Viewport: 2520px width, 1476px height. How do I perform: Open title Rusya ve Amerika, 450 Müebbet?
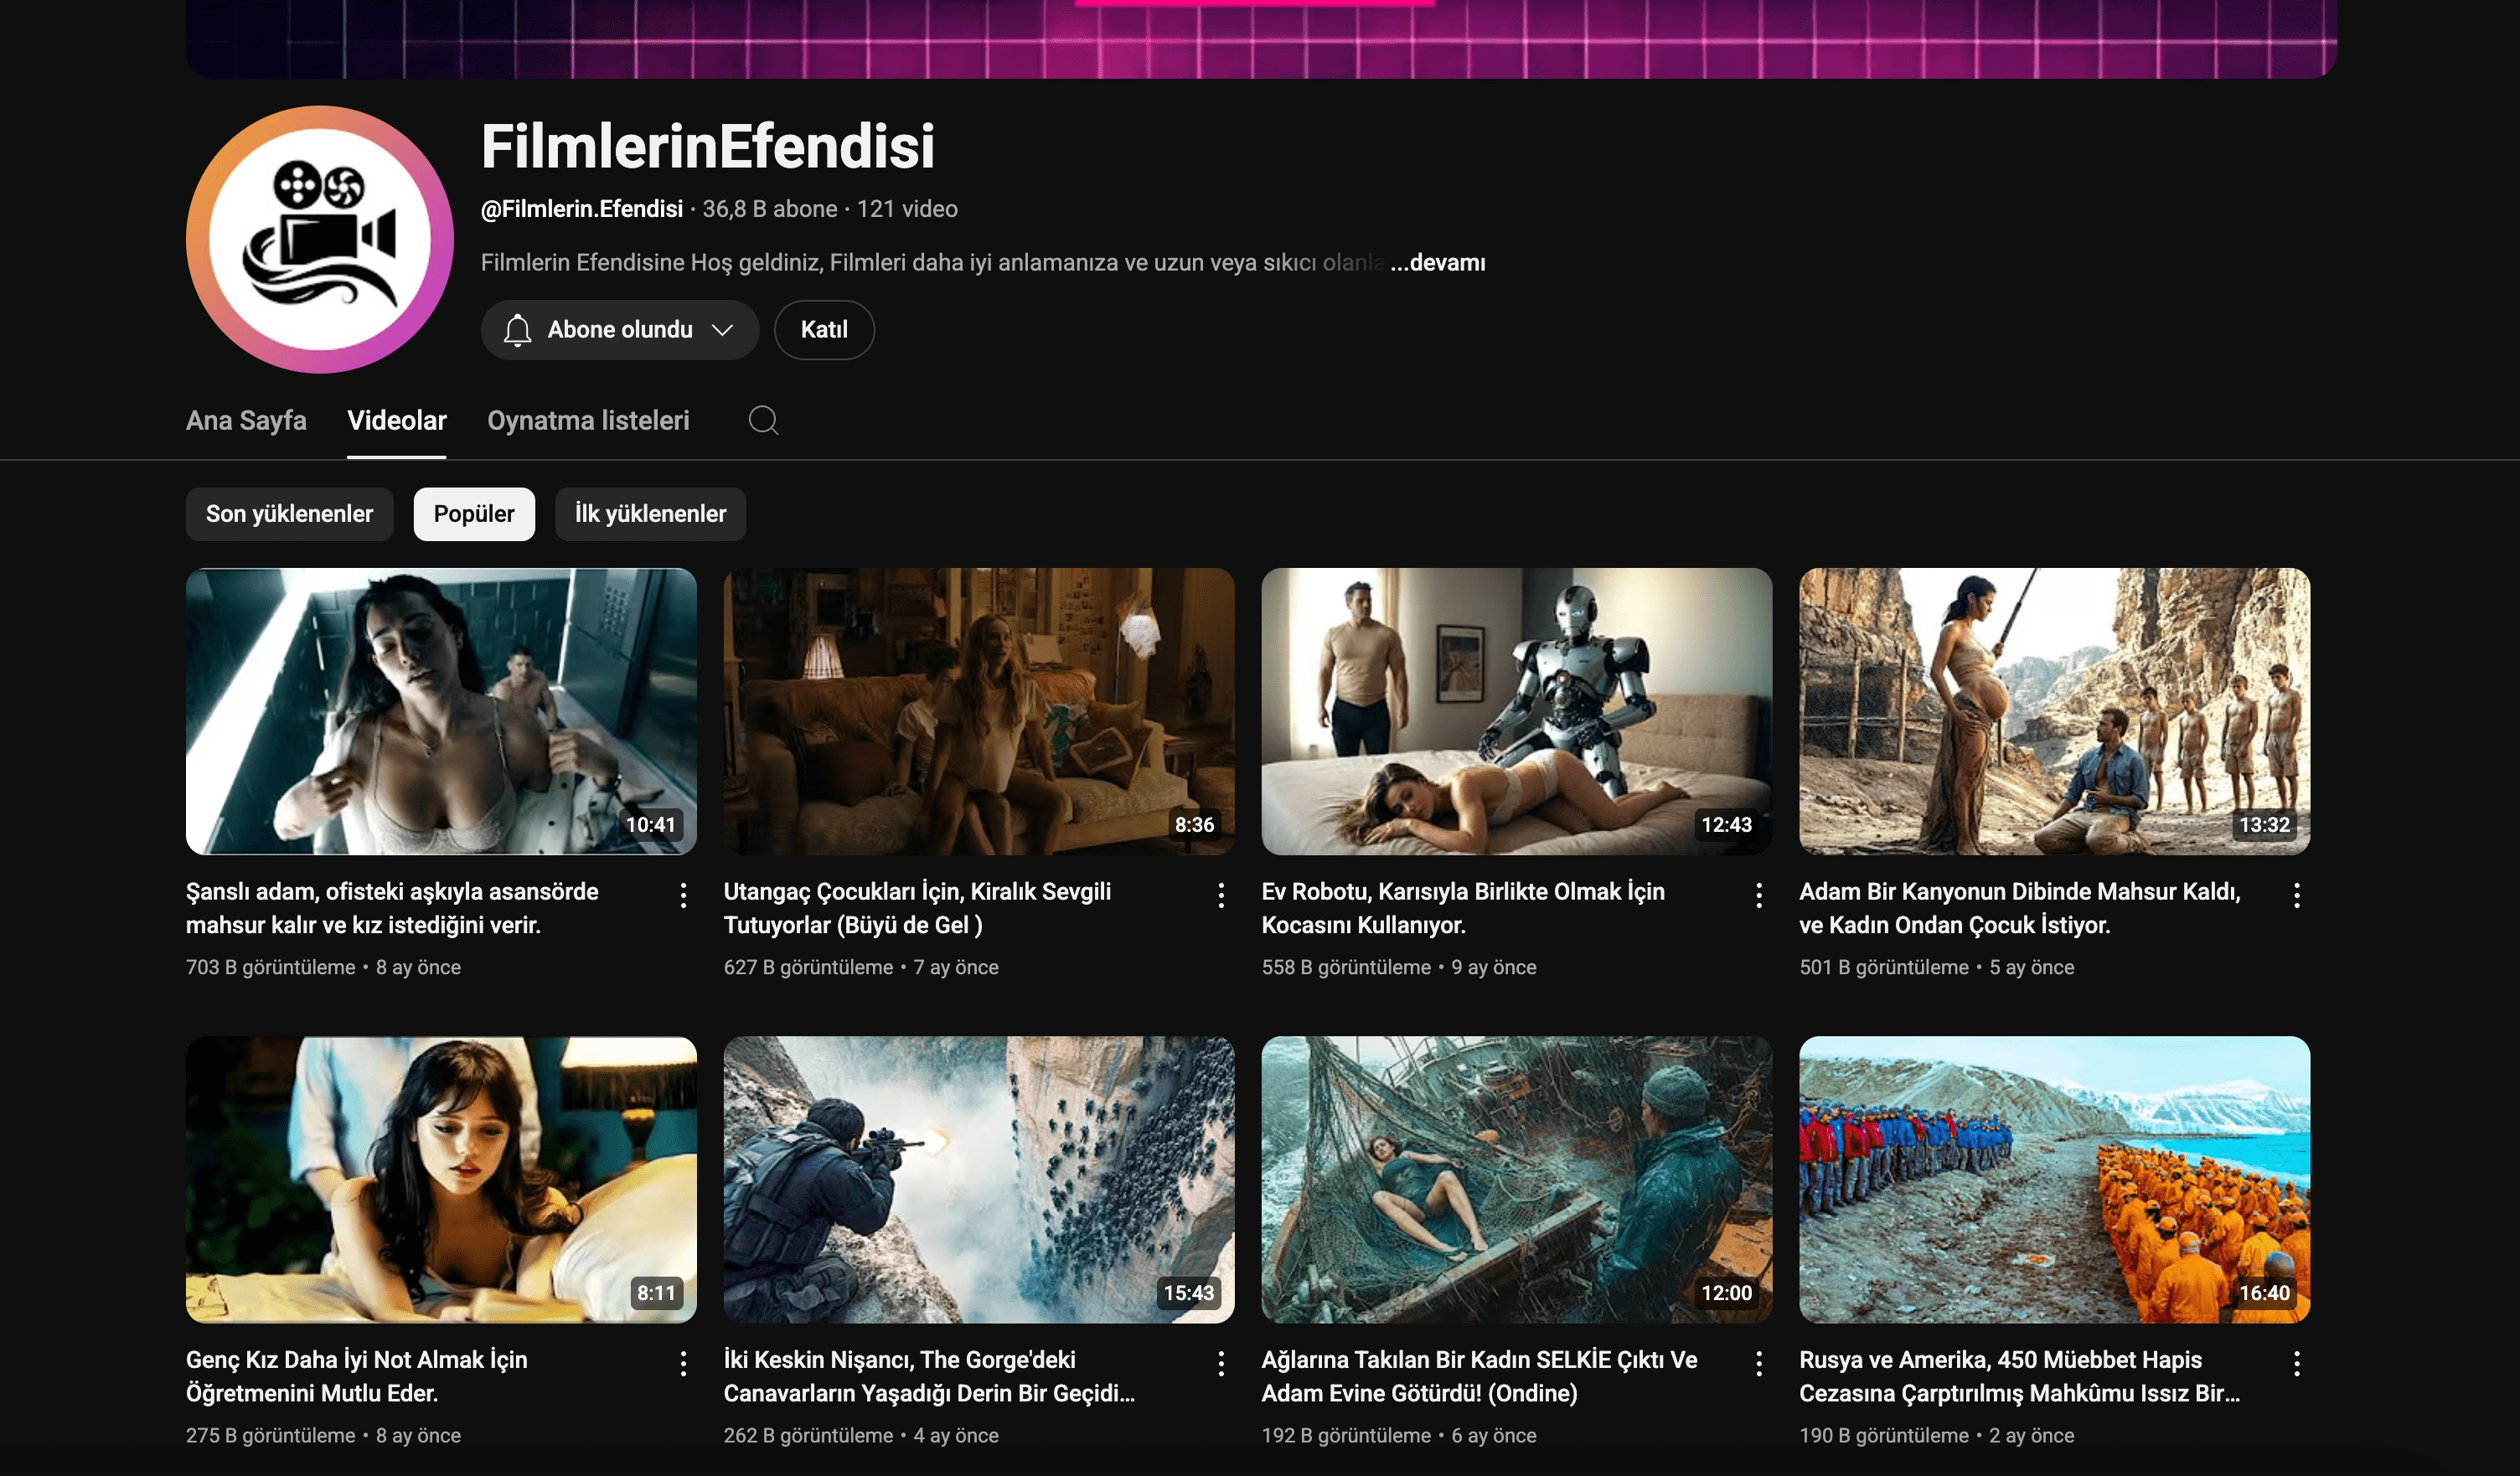(x=2020, y=1376)
